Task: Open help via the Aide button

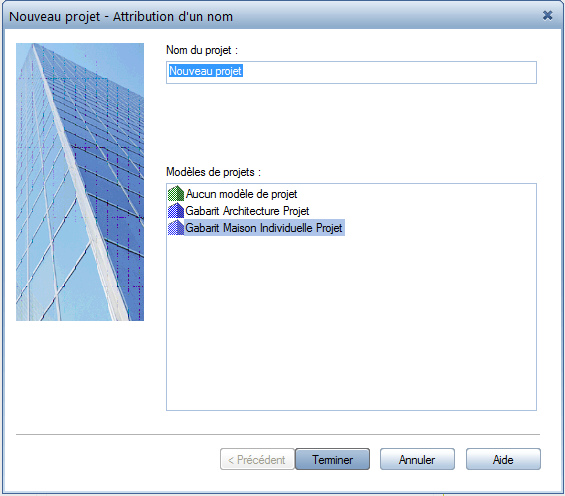Action: (503, 459)
